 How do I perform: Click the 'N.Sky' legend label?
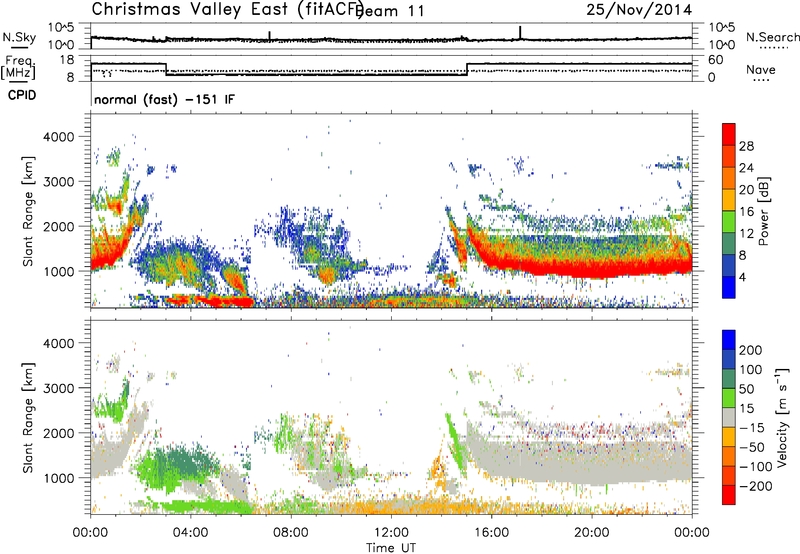[19, 37]
